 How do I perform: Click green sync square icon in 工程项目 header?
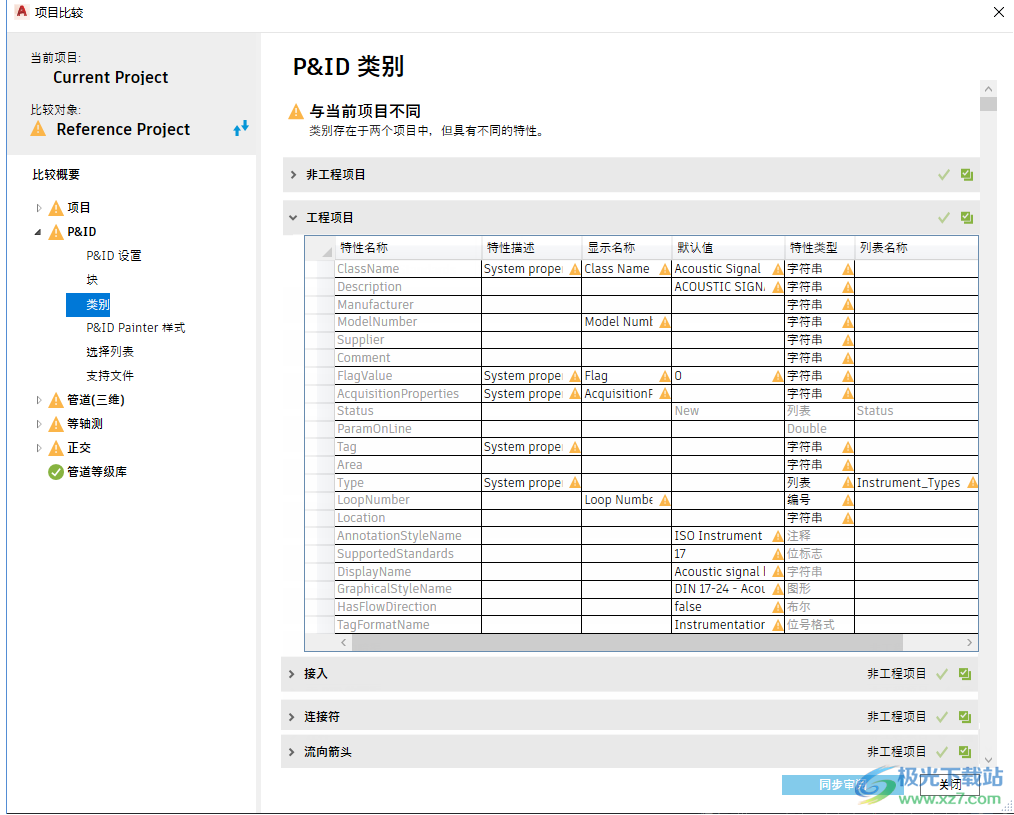click(x=967, y=218)
